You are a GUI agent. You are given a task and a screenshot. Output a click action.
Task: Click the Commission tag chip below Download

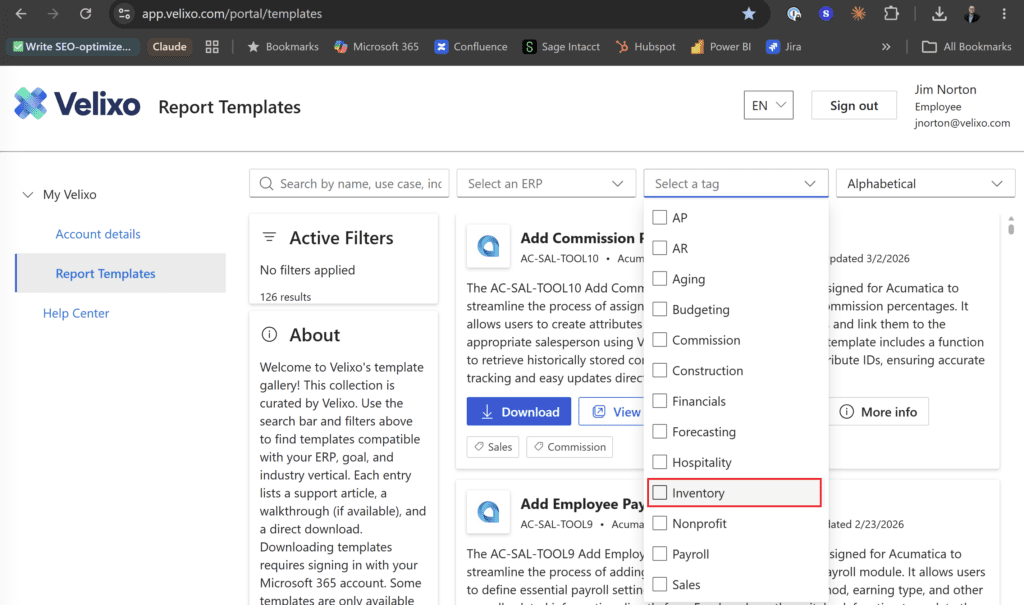coord(569,447)
